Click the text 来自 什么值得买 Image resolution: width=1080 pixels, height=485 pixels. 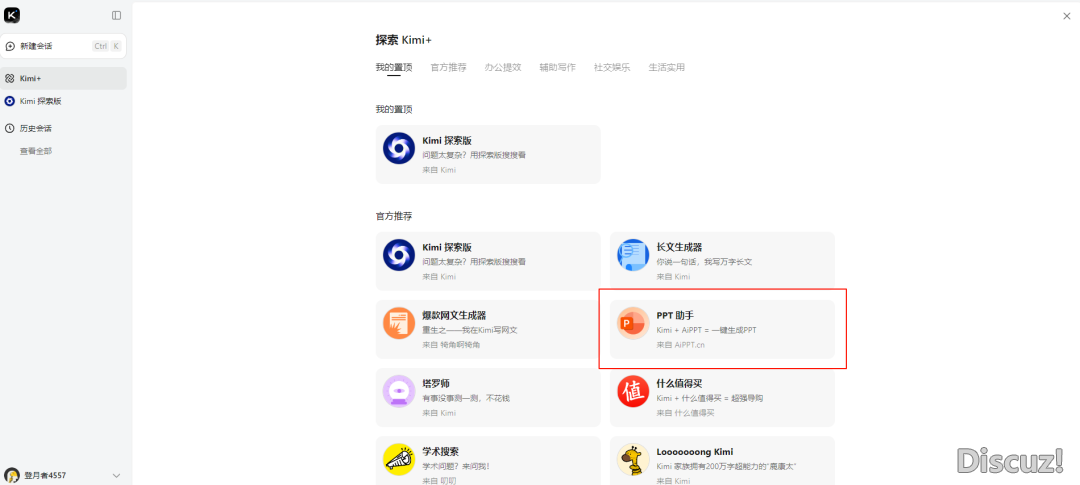(685, 413)
